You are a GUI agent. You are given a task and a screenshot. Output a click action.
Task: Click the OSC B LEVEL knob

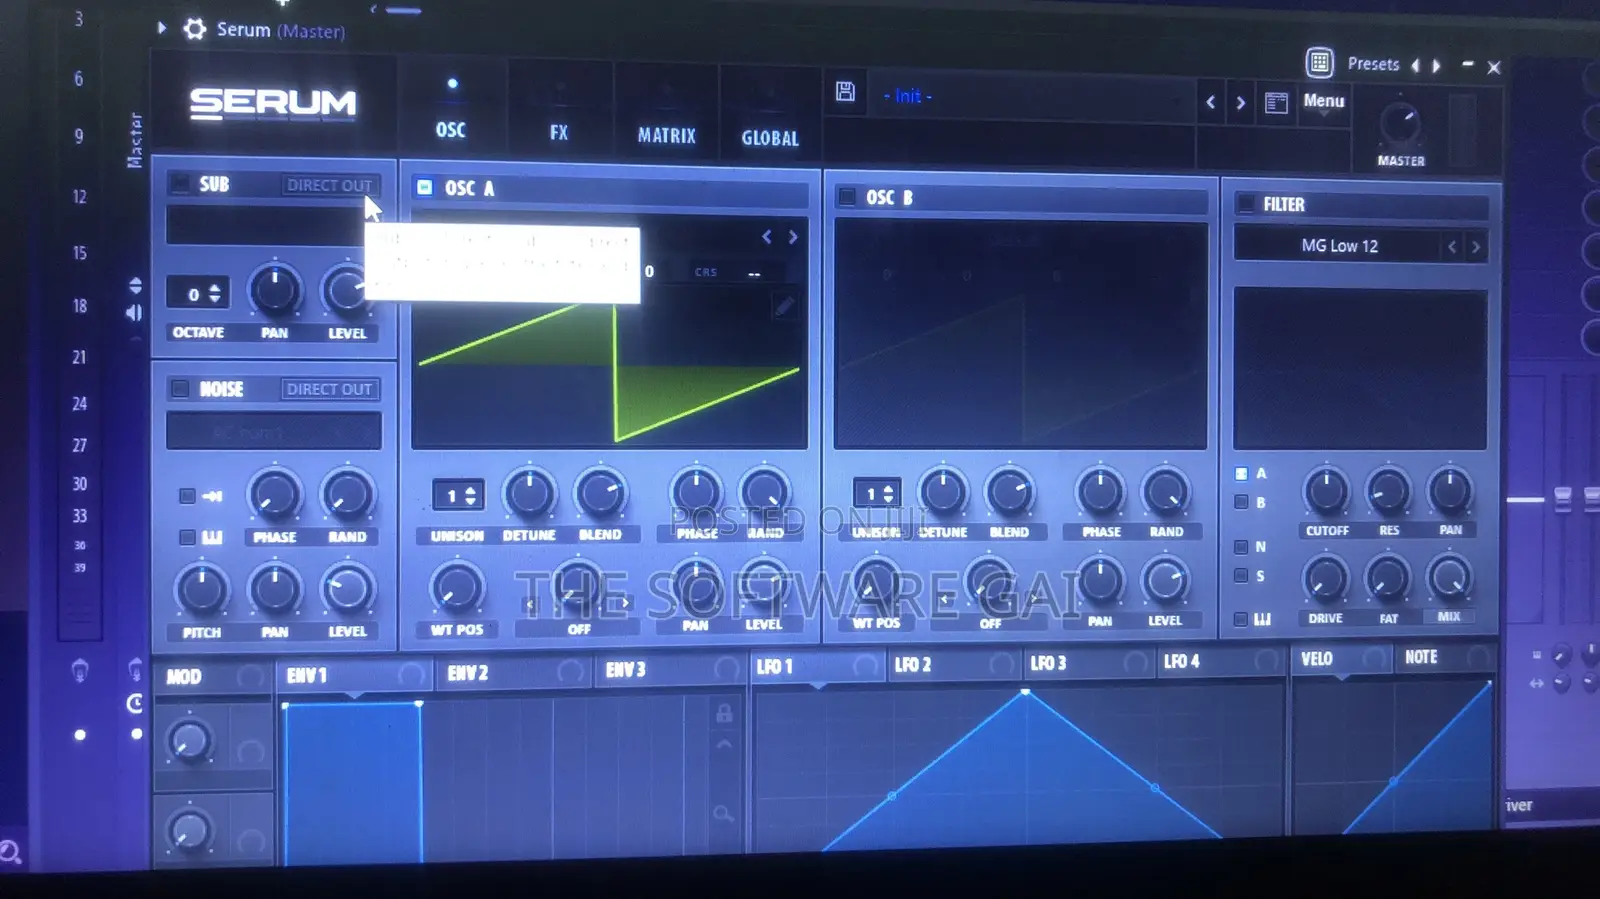(1164, 581)
